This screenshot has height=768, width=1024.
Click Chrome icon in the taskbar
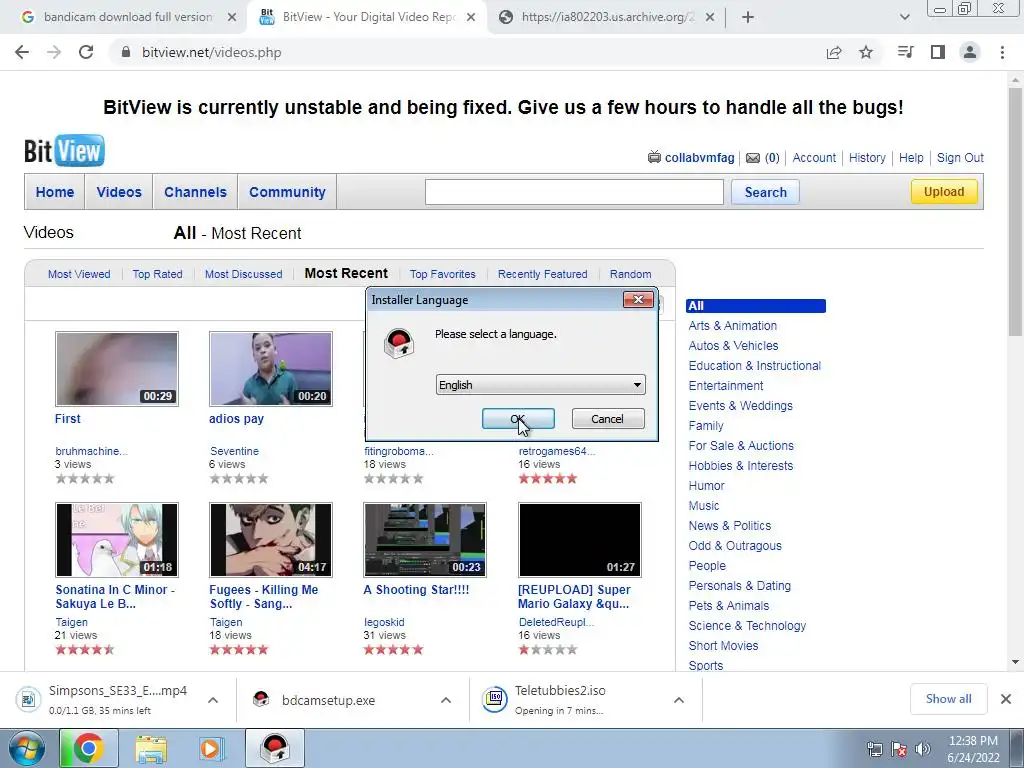click(x=88, y=748)
